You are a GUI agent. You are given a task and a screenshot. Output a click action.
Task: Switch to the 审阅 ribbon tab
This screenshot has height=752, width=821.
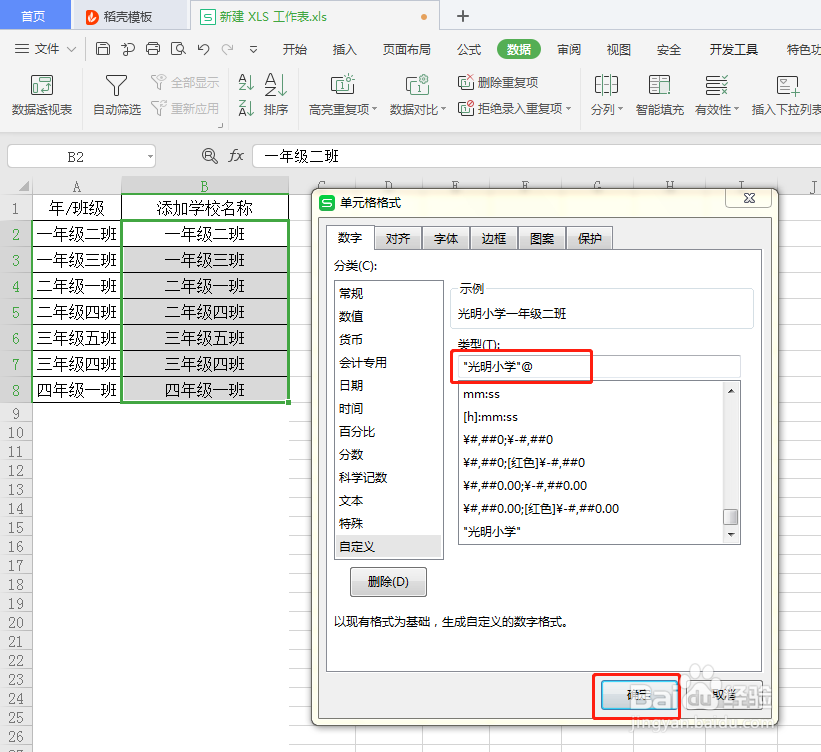pyautogui.click(x=568, y=47)
